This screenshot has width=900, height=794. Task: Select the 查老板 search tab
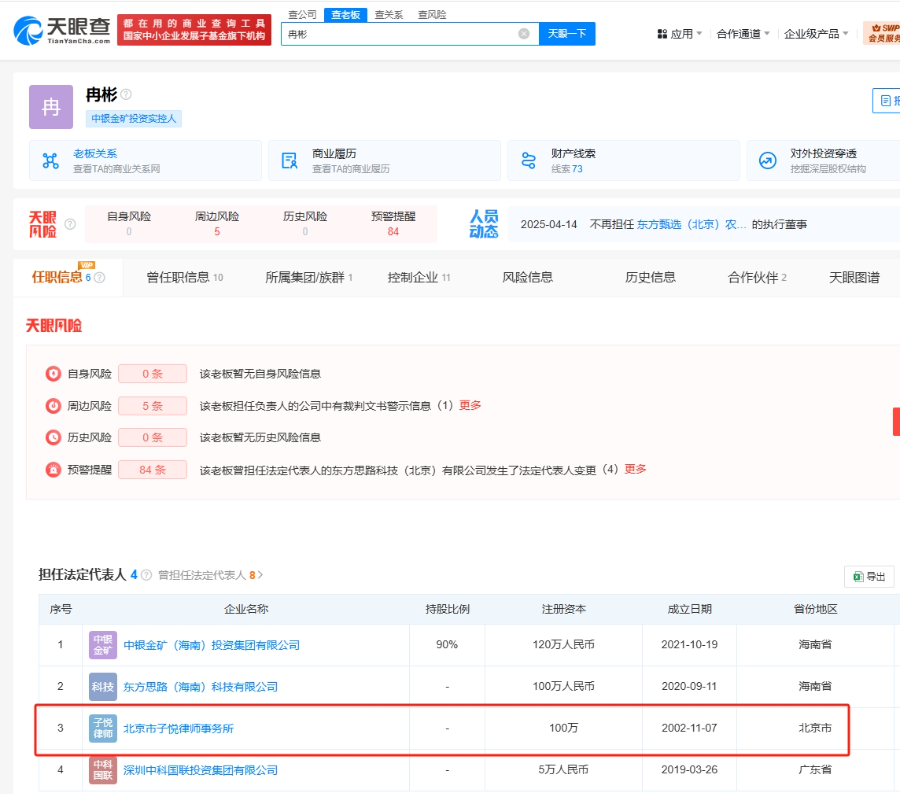tap(346, 14)
